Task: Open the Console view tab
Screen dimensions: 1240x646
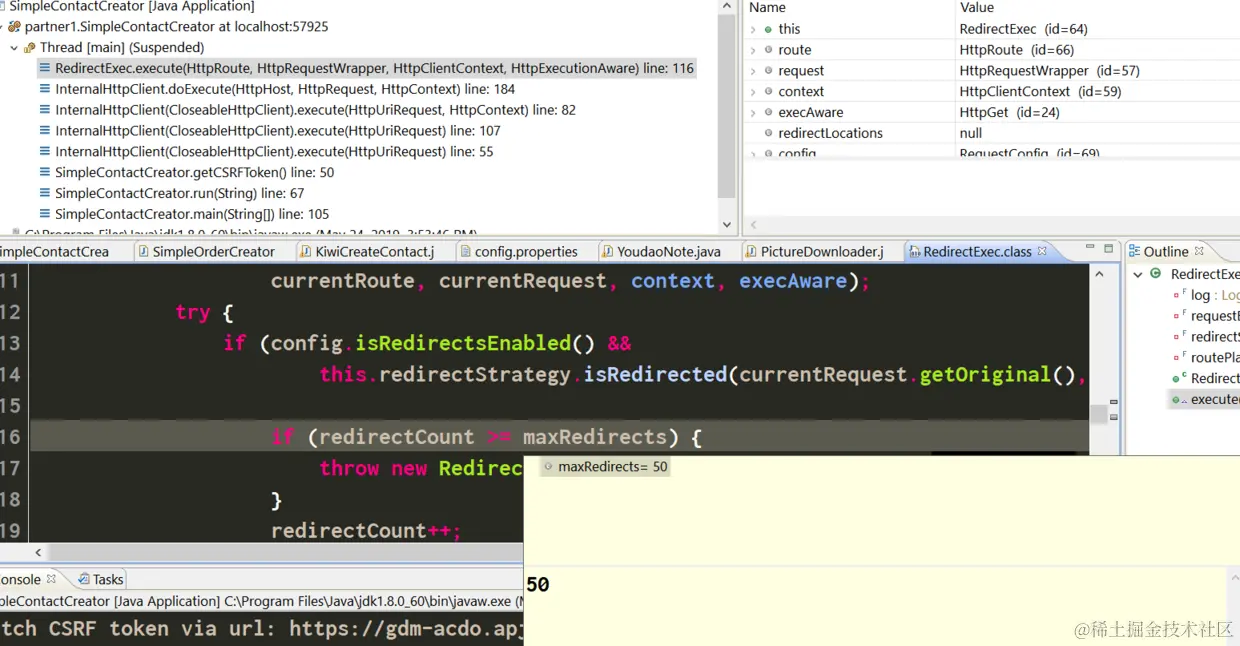Action: [26, 579]
